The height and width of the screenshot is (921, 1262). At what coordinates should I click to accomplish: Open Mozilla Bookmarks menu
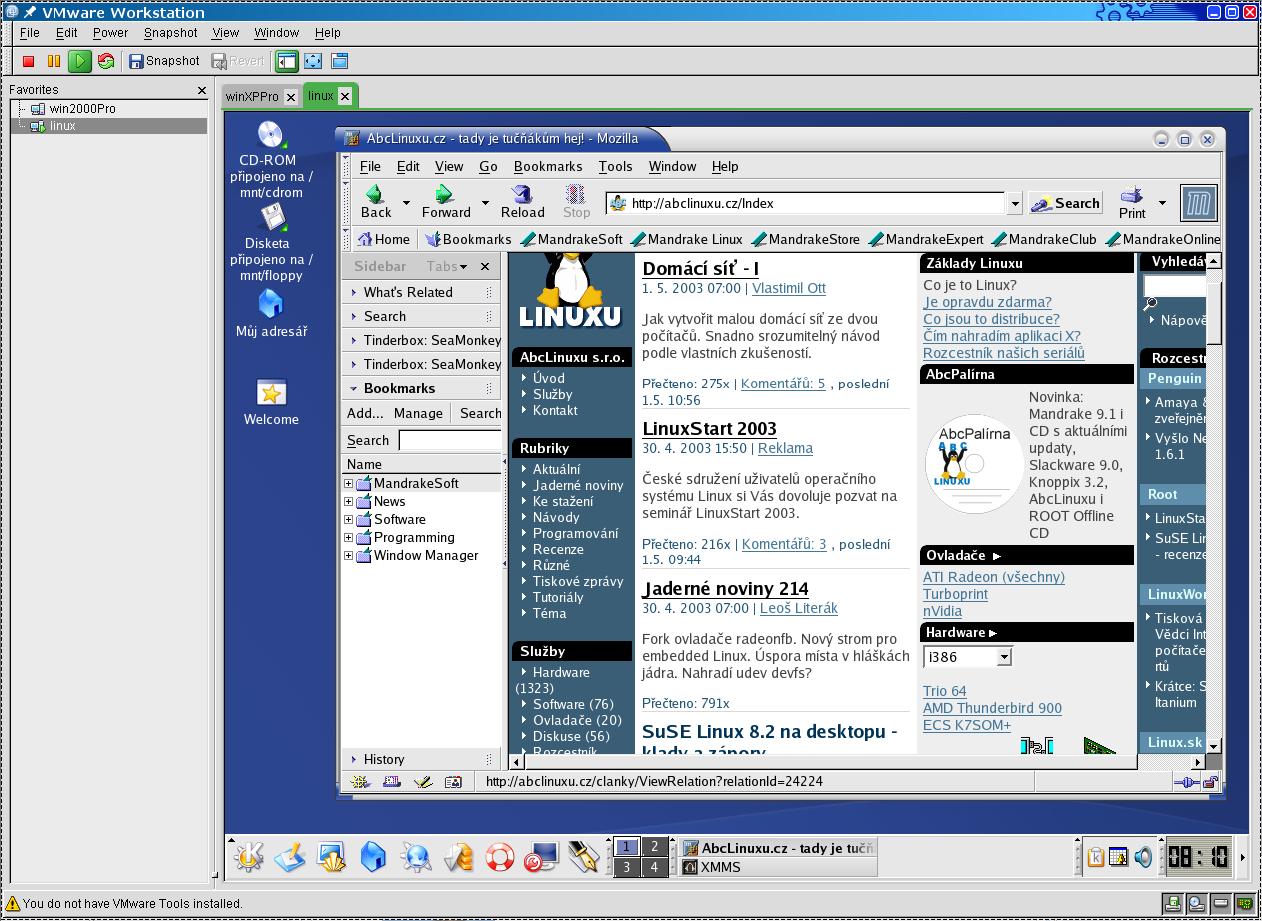coord(548,167)
